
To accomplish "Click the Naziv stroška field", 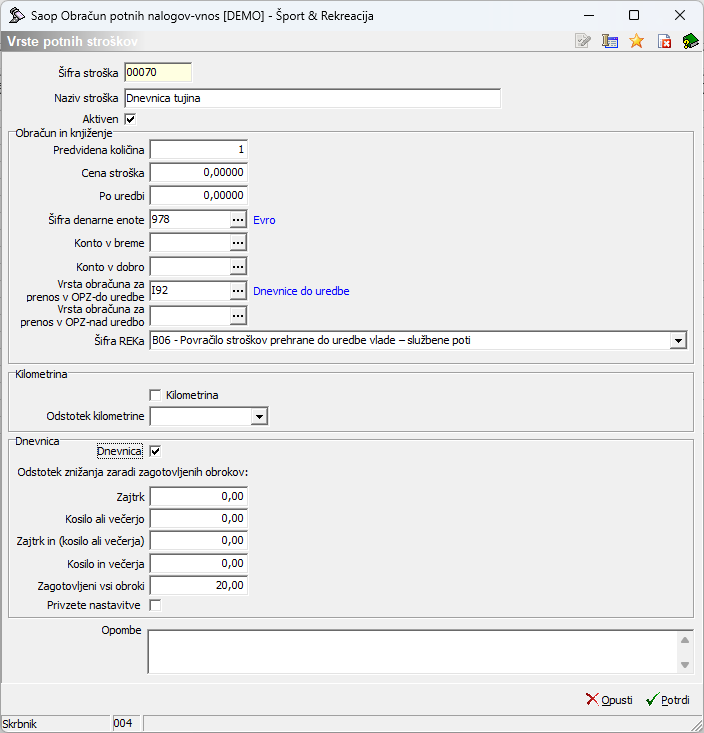I will point(312,98).
